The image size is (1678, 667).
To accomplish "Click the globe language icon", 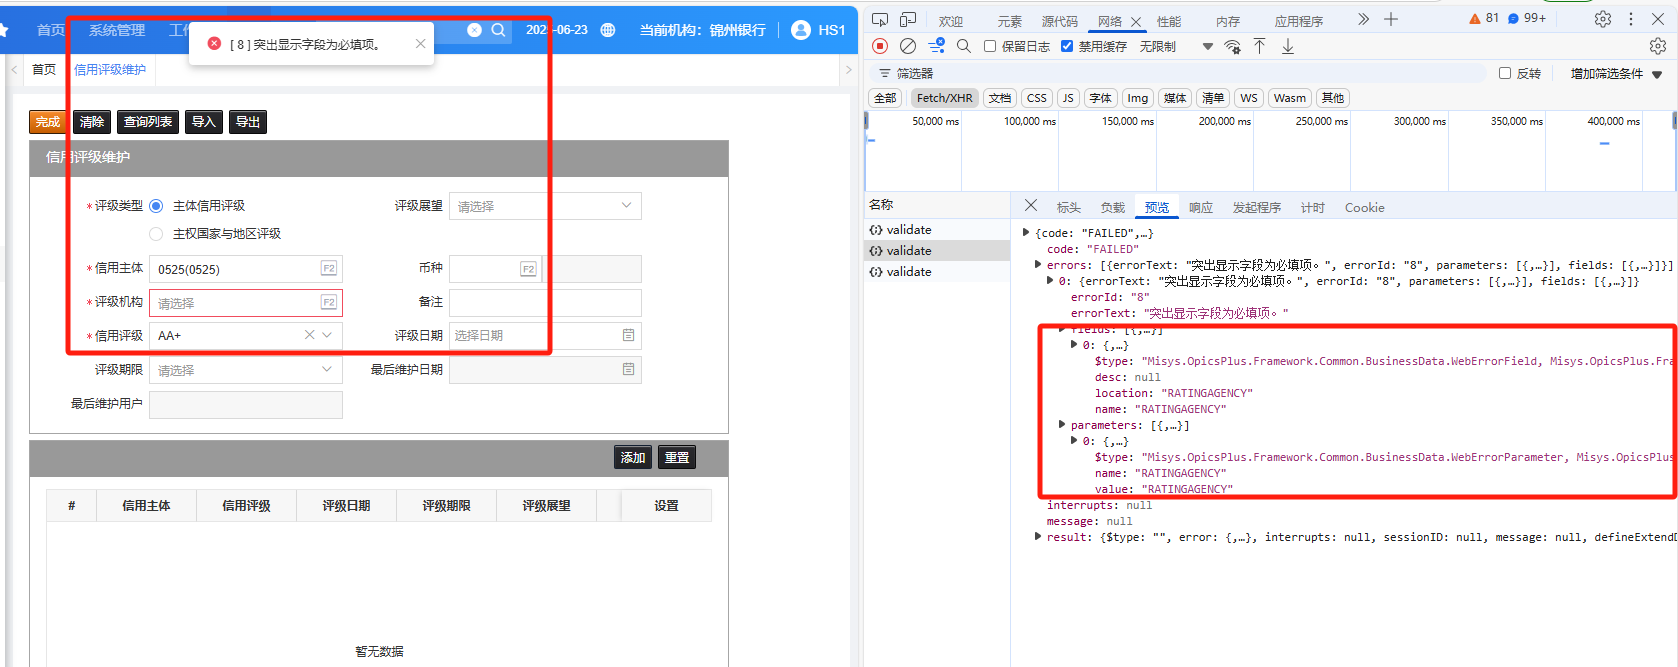I will pyautogui.click(x=608, y=30).
